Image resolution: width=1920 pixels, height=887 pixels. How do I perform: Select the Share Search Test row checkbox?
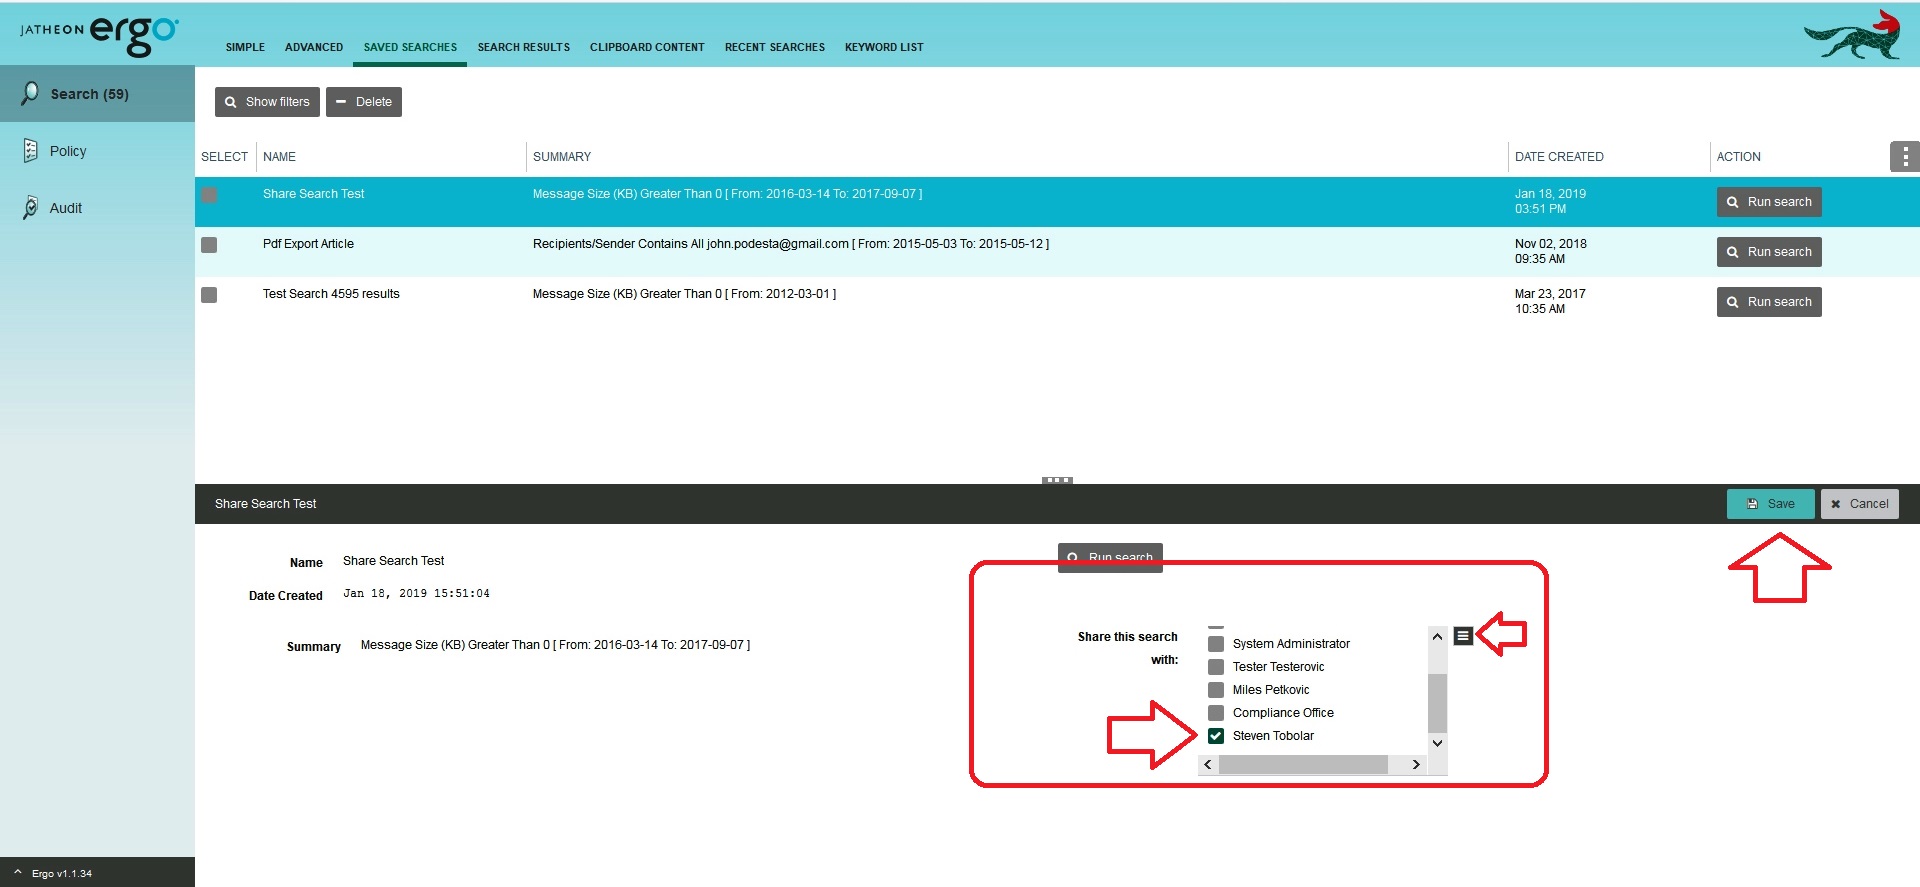coord(209,195)
